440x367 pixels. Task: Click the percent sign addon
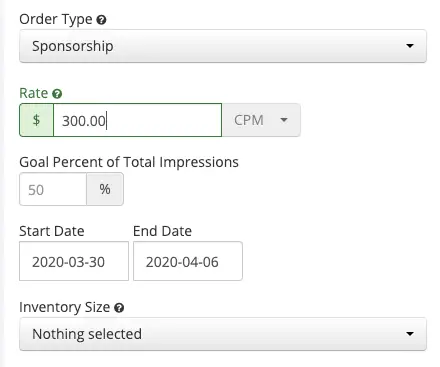click(x=105, y=189)
